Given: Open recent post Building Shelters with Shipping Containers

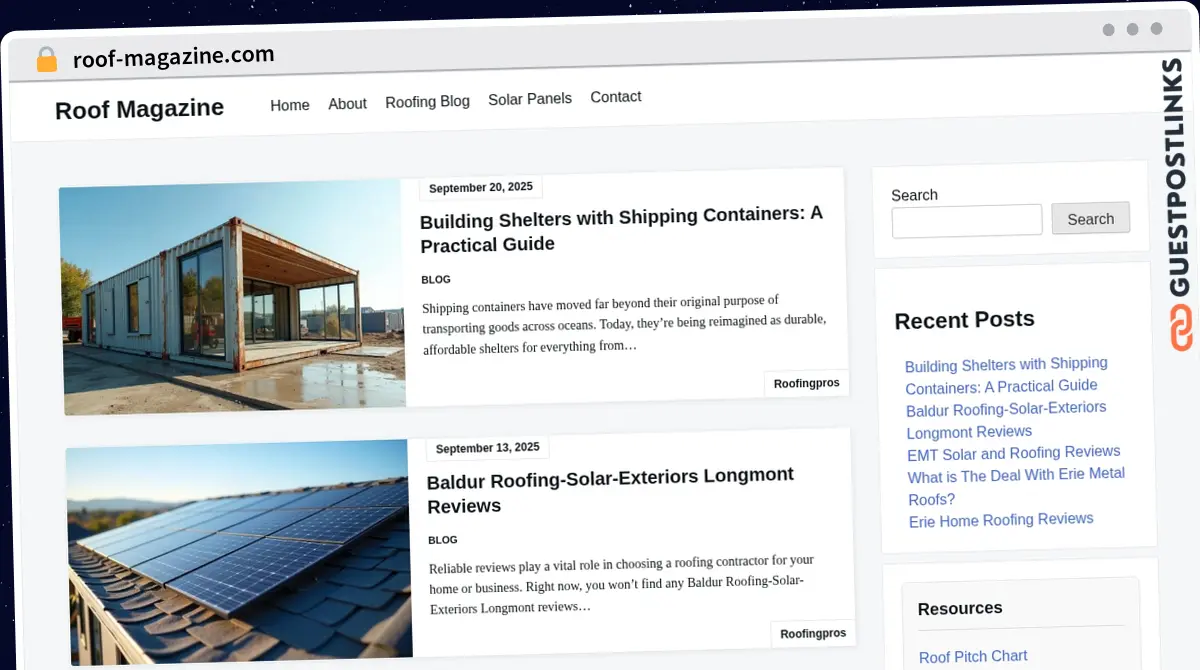Looking at the screenshot, I should (x=1006, y=375).
